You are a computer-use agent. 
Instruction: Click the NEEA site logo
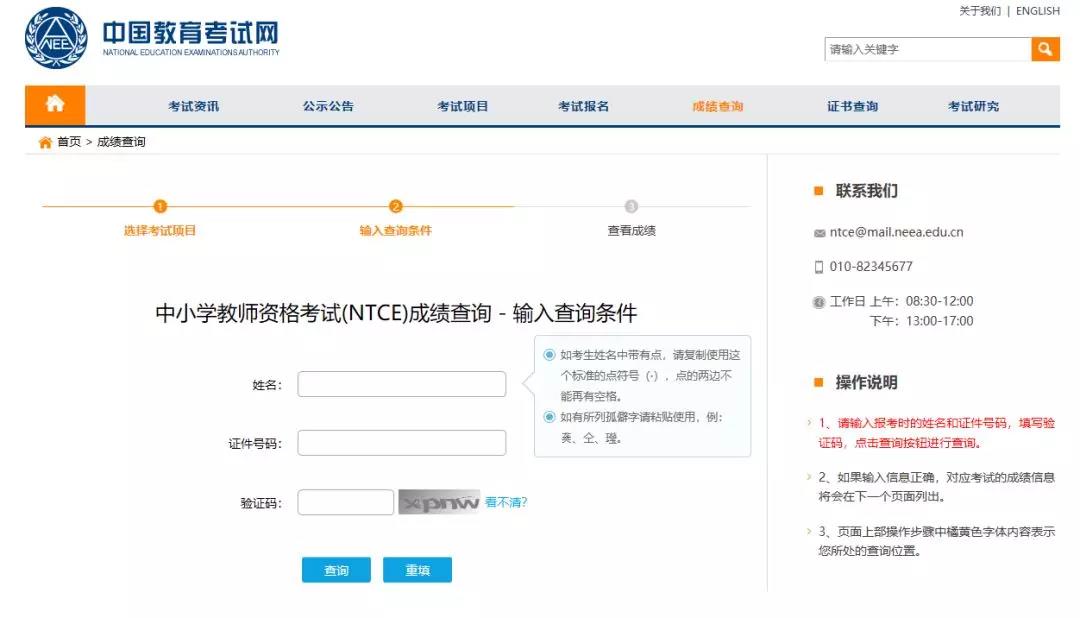tap(55, 38)
